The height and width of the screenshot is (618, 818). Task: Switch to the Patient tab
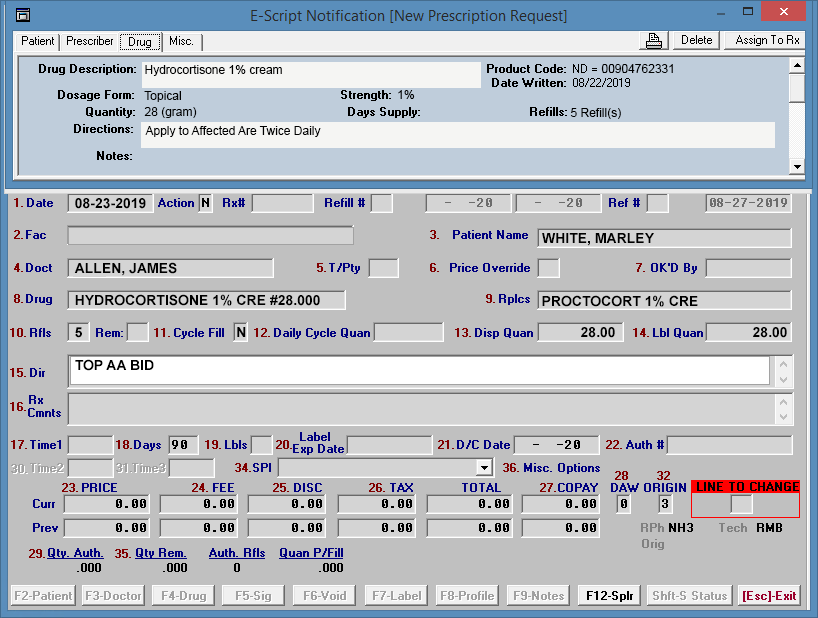(x=38, y=41)
